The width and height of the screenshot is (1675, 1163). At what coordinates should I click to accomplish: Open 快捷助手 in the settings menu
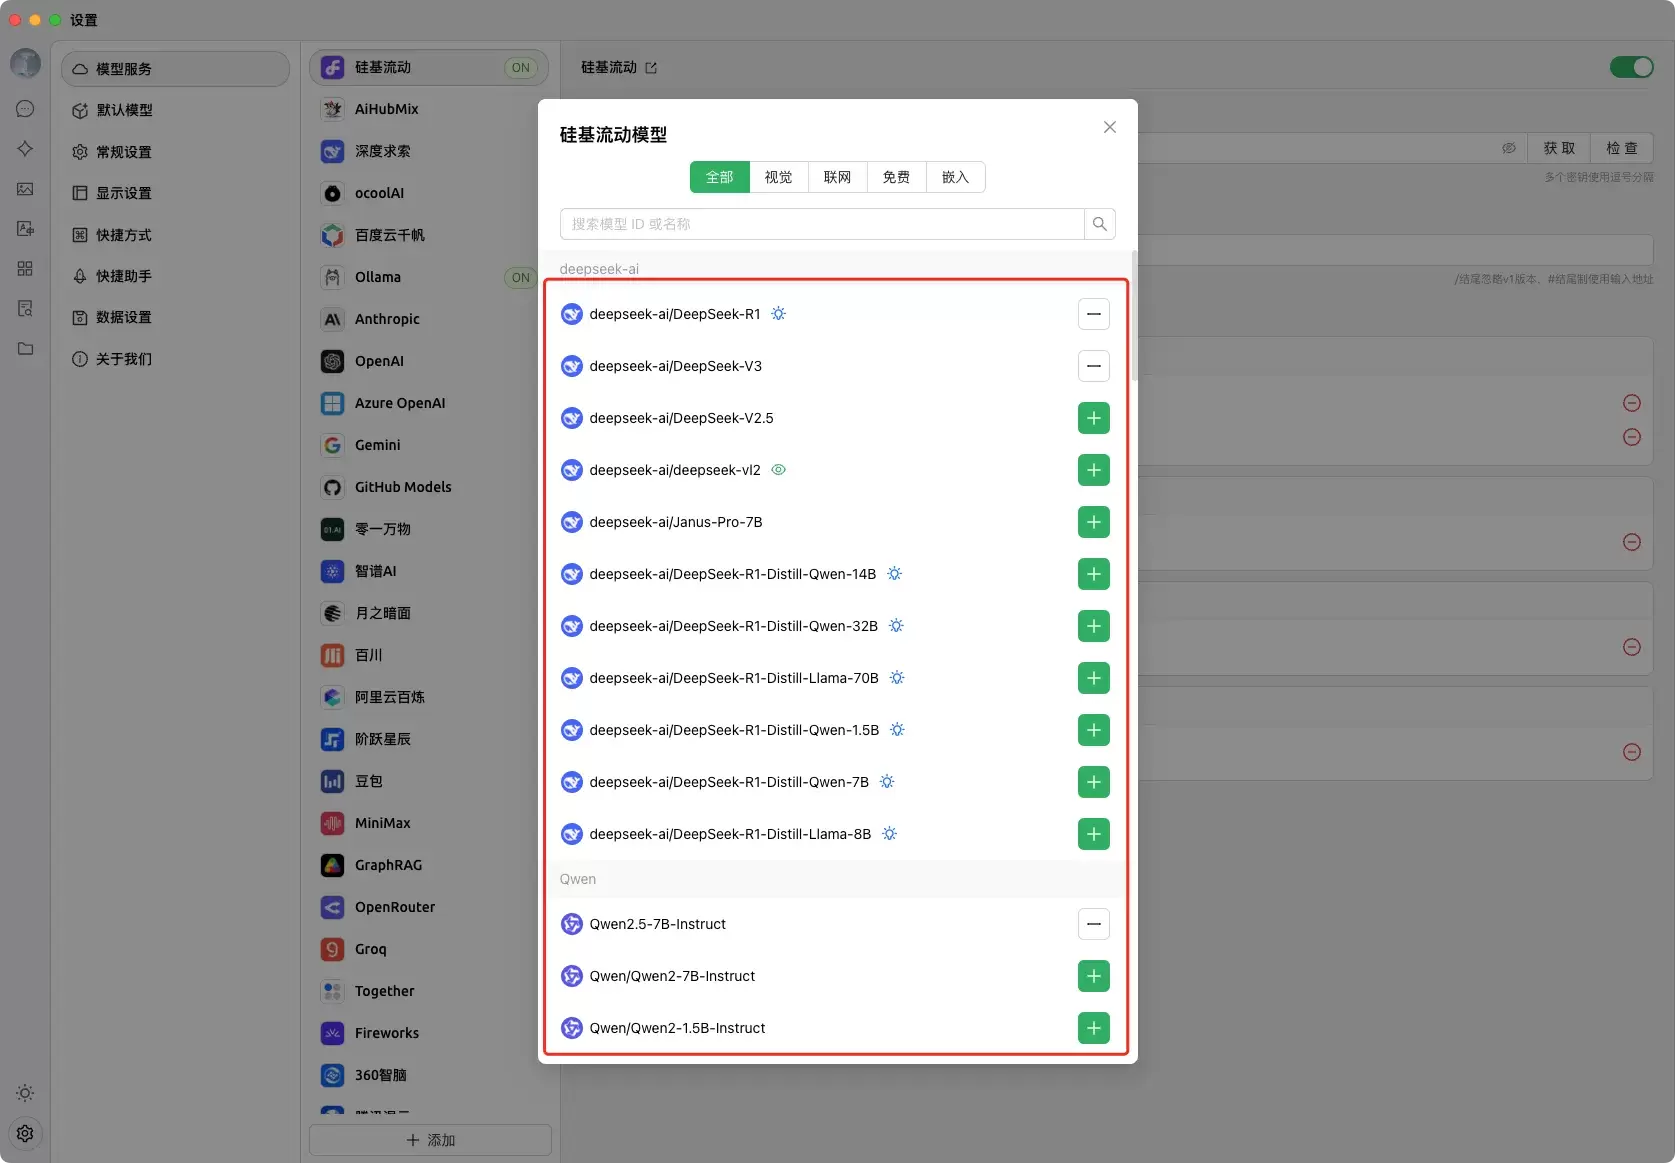coord(175,276)
